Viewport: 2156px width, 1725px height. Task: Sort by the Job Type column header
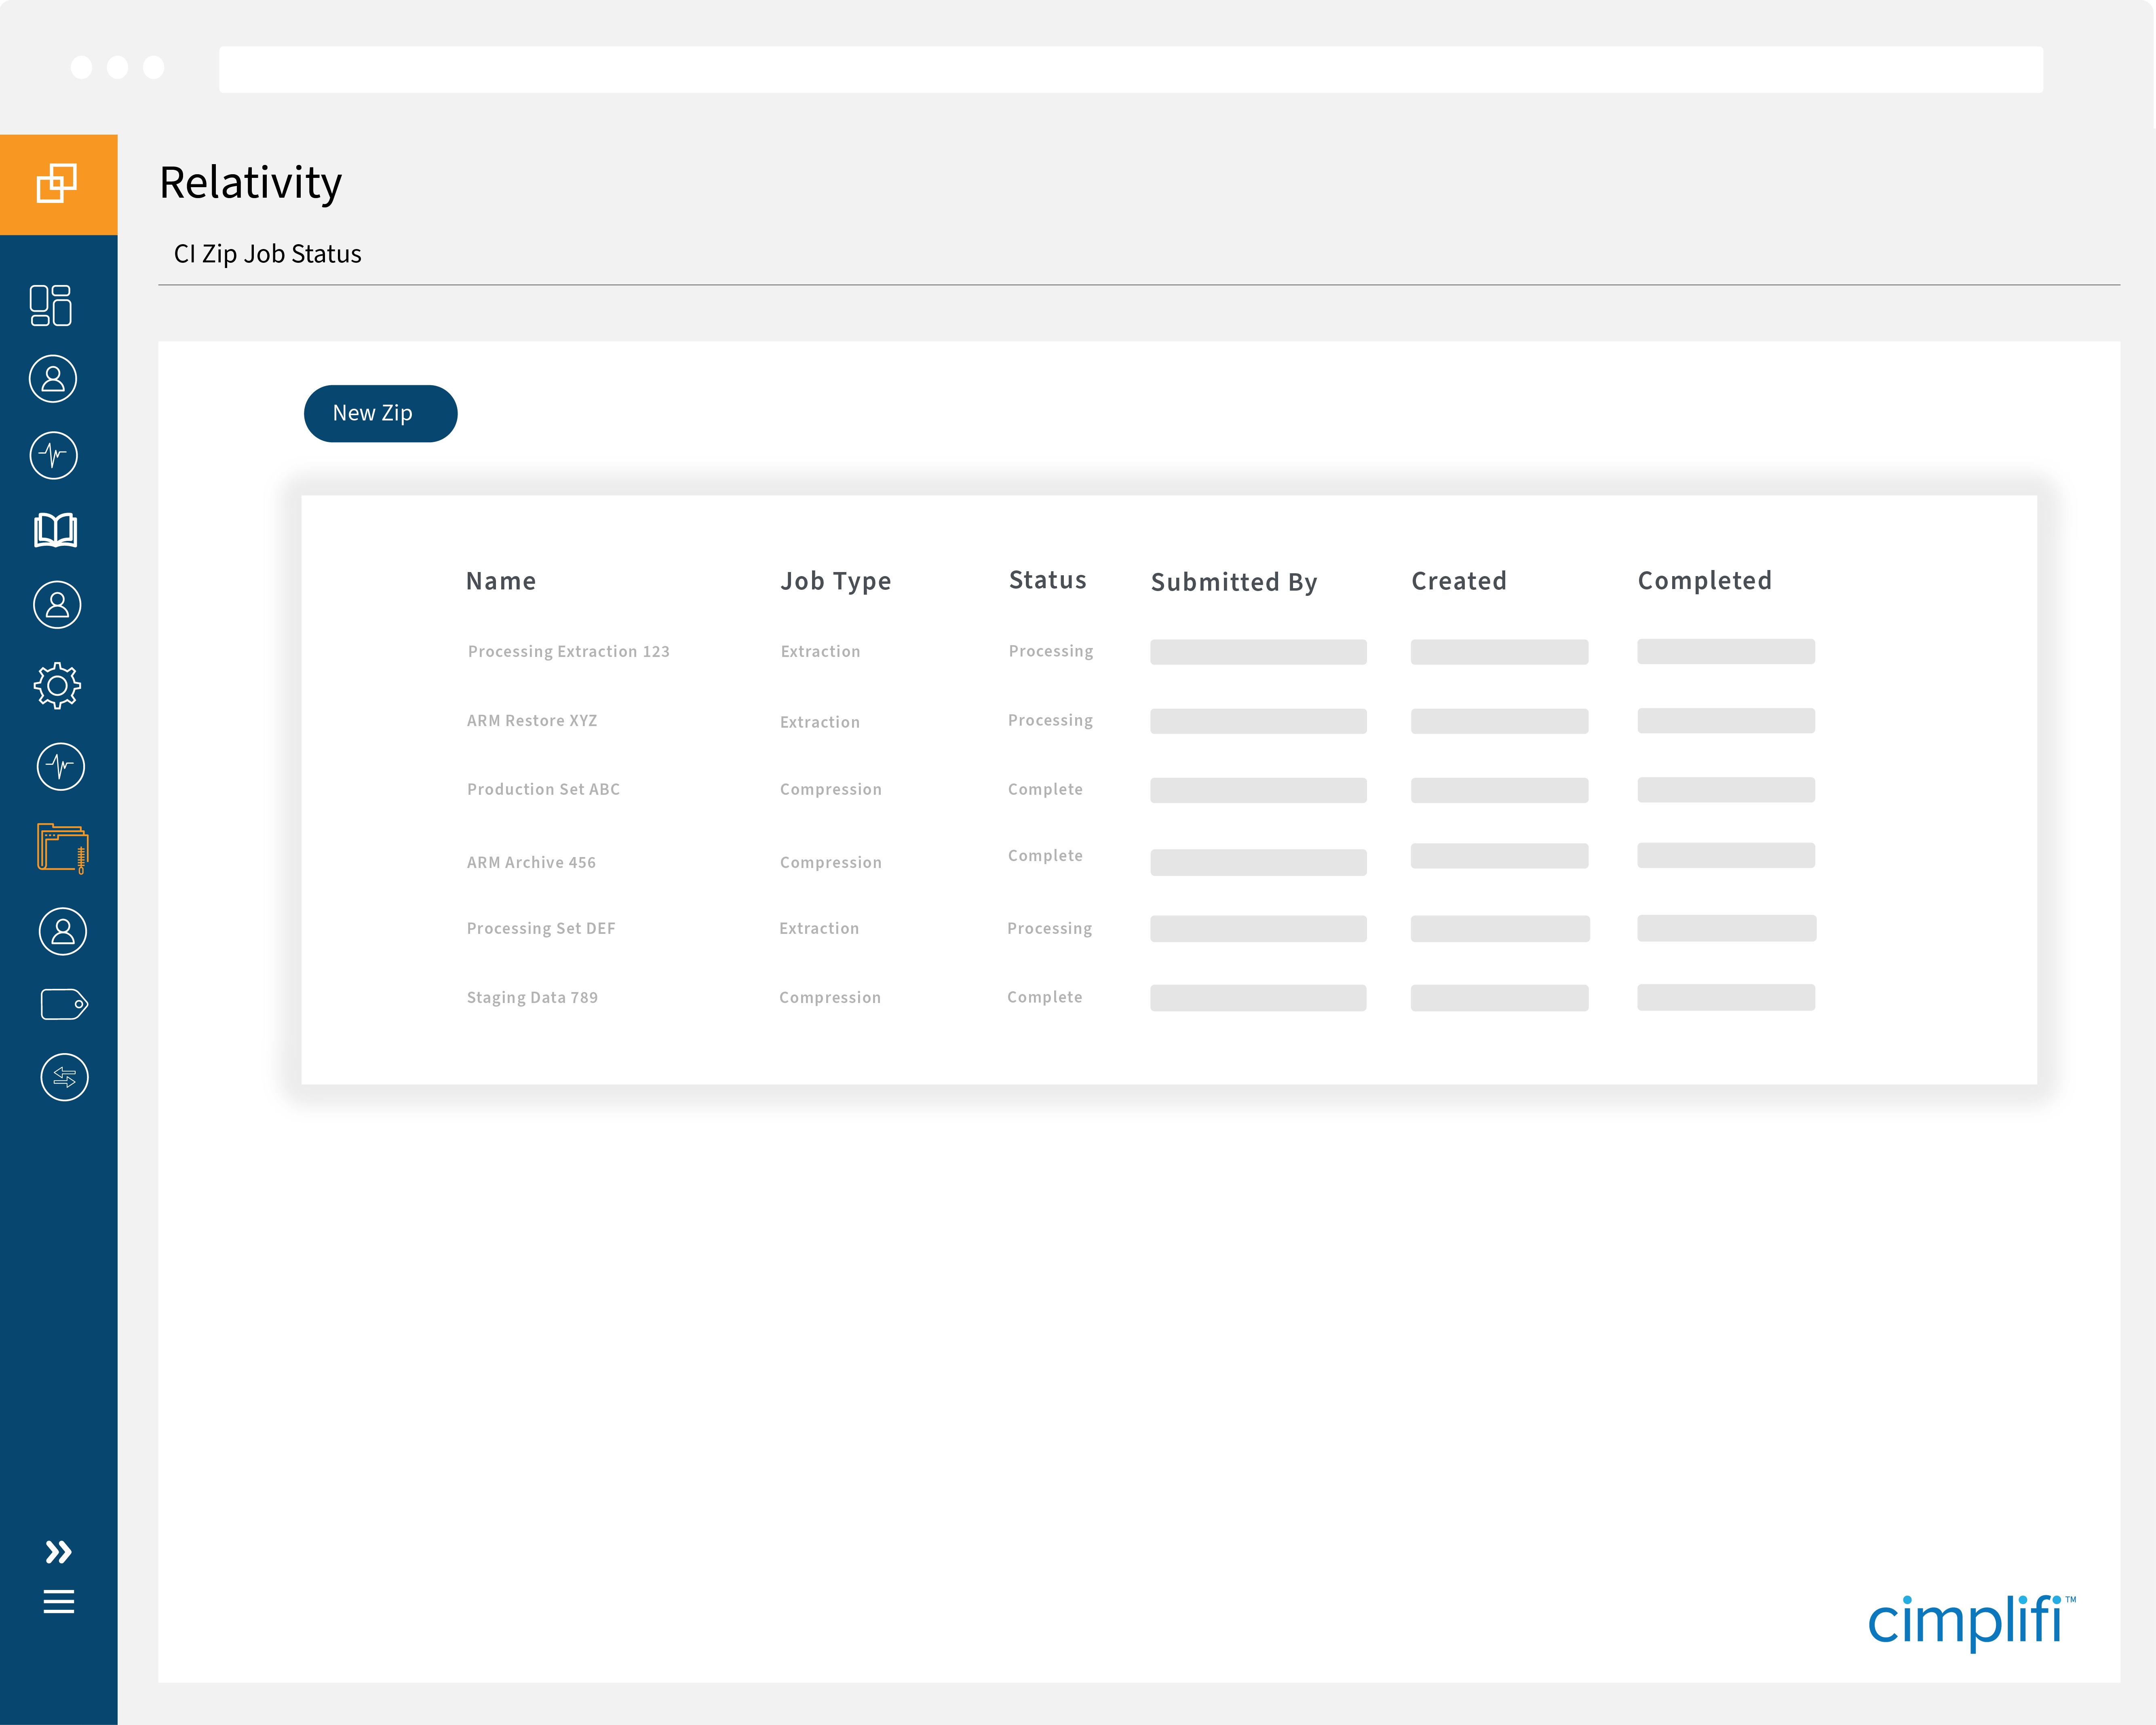click(x=836, y=581)
